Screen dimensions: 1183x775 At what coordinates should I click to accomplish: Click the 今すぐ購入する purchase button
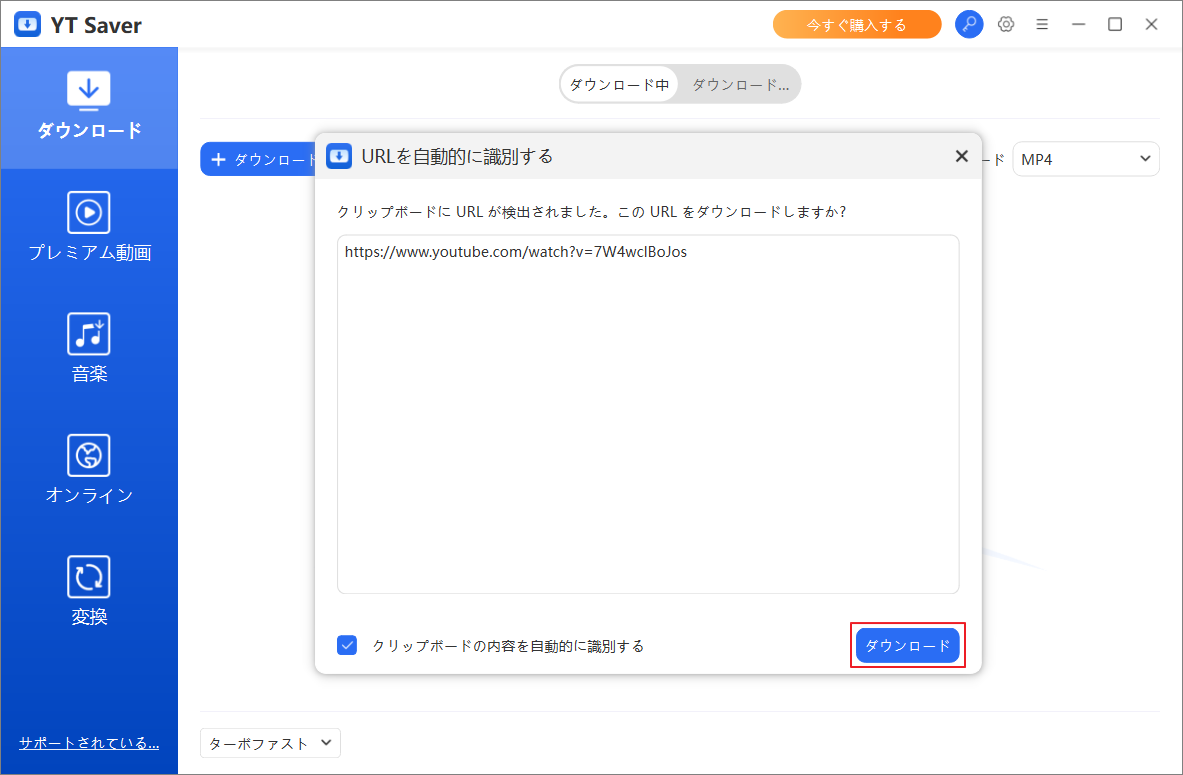pyautogui.click(x=856, y=23)
